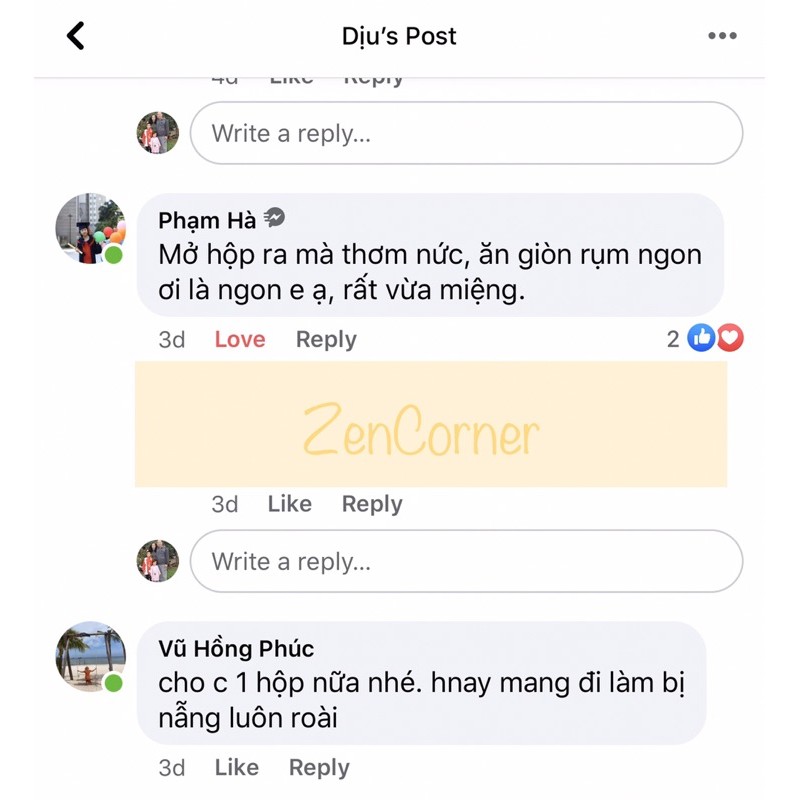Tap the blue thumbs-up reaction icon
The height and width of the screenshot is (800, 800).
tap(701, 338)
